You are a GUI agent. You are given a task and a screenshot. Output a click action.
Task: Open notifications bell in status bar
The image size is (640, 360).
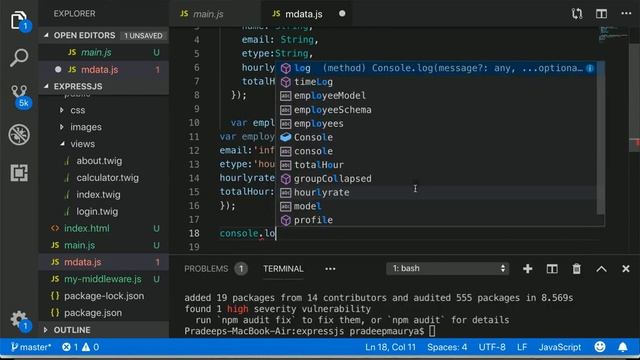[x=622, y=347]
